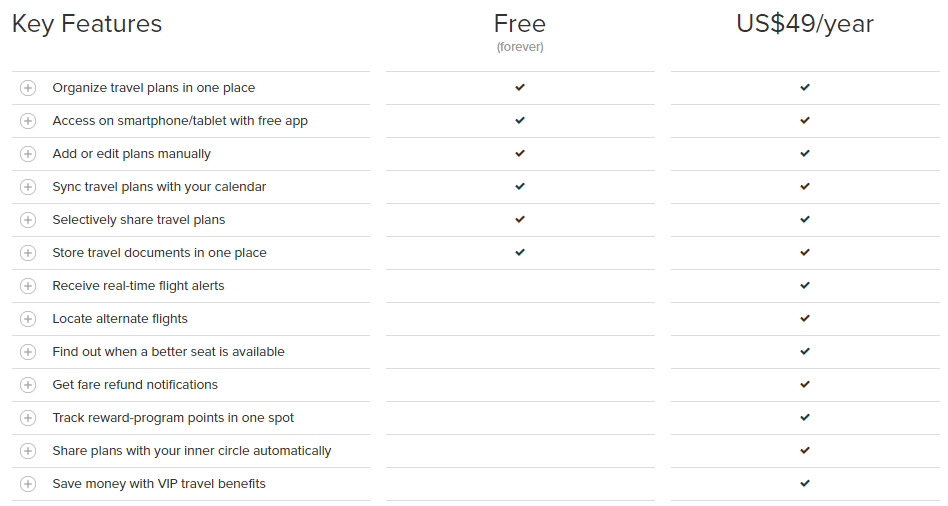Expand plus icon beside Access on smartphone/tablet

28,121
